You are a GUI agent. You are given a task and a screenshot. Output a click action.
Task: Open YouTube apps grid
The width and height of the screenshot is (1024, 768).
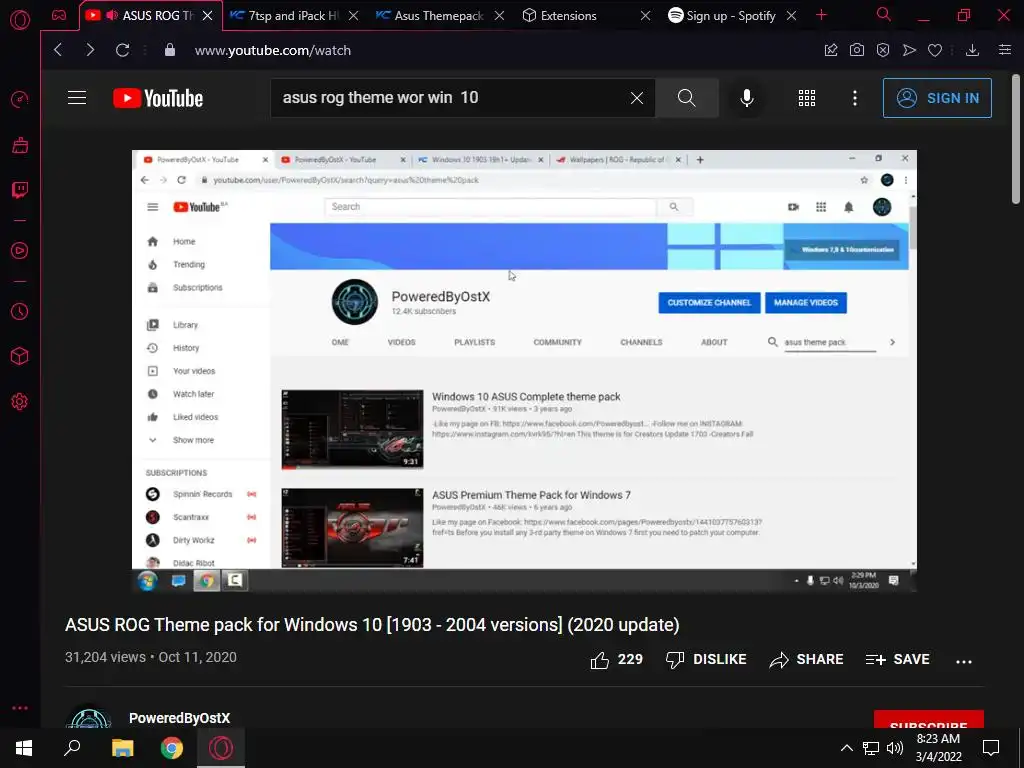tap(807, 98)
